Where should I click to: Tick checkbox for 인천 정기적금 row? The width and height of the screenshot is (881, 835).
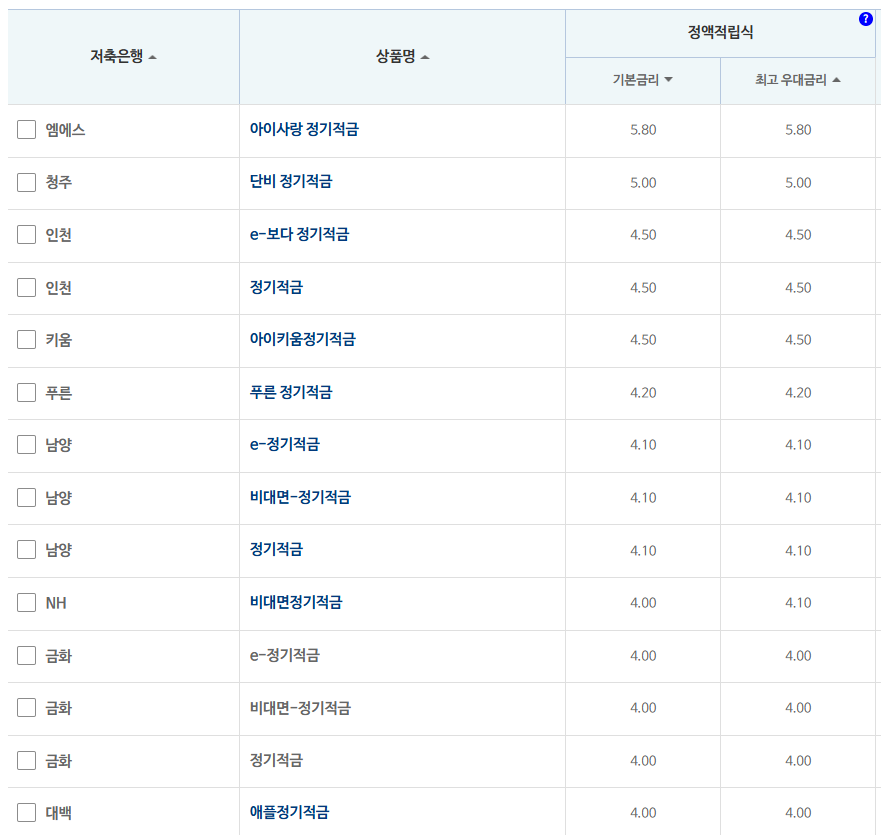coord(26,287)
